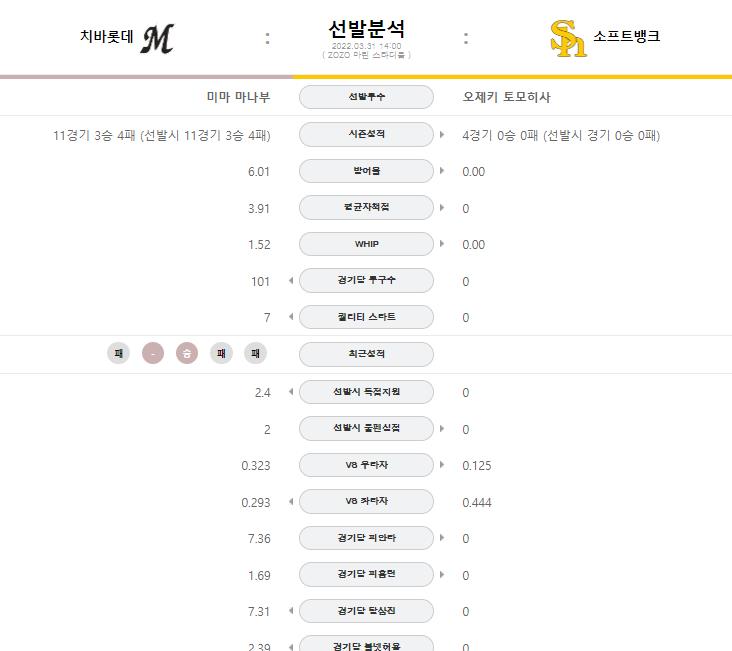Screen dimensions: 732x651
Task: Click the 선발분석 page title
Action: [x=366, y=29]
